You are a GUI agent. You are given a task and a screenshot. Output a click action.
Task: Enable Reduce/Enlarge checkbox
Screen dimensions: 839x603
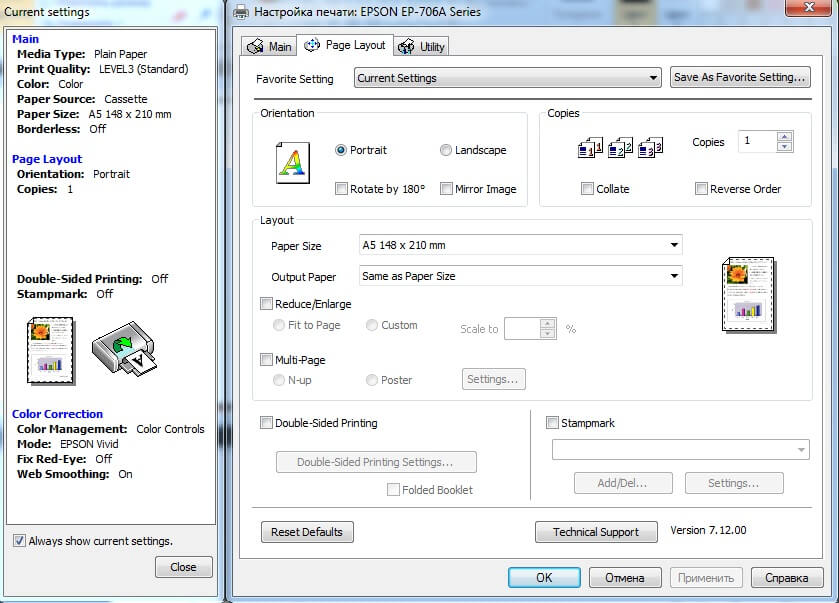pos(266,304)
